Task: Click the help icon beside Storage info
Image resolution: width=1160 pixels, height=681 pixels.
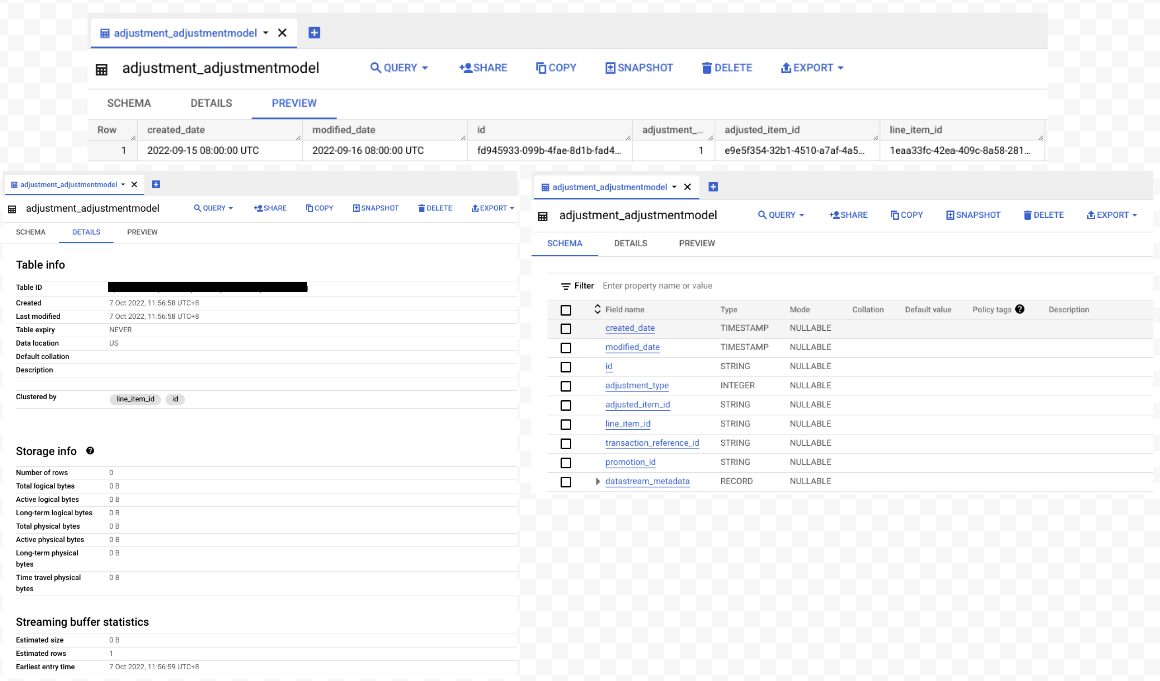Action: coord(90,451)
